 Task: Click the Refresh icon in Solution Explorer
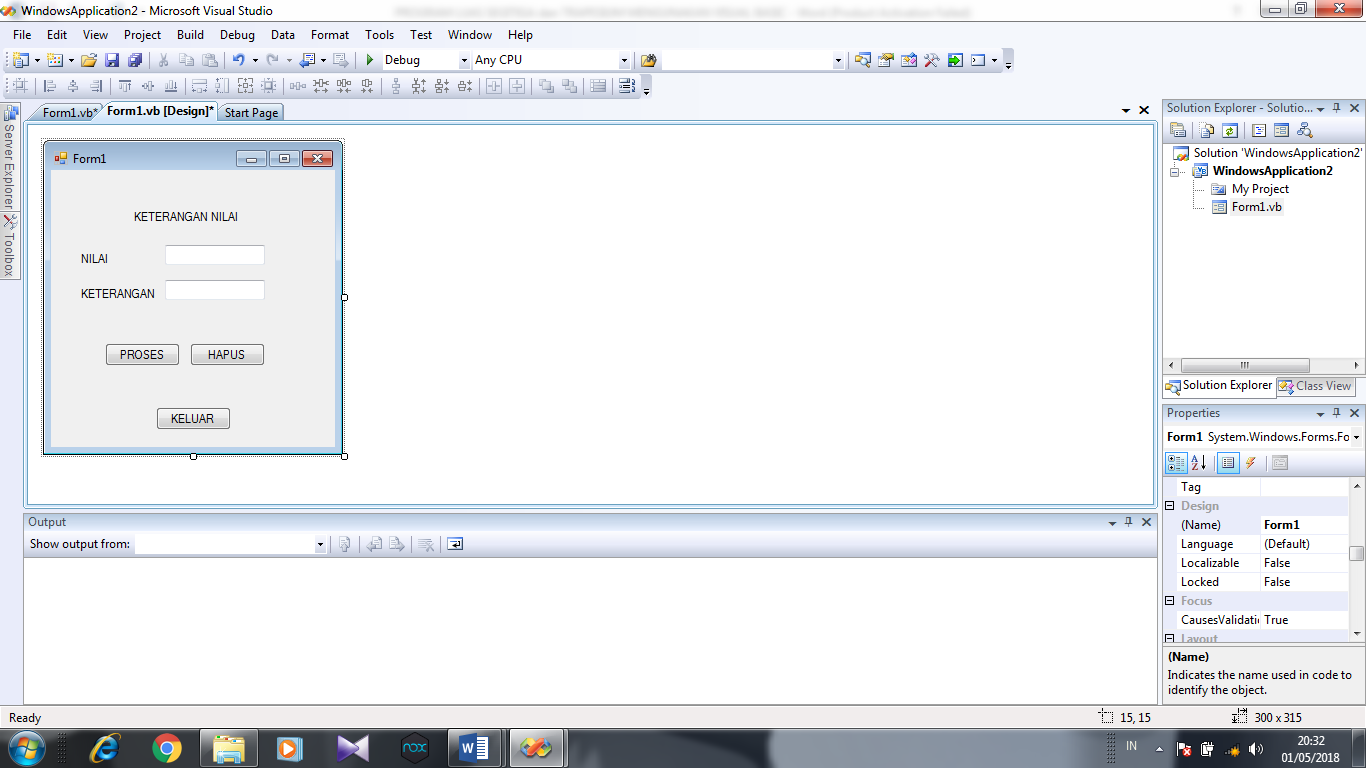point(1230,130)
